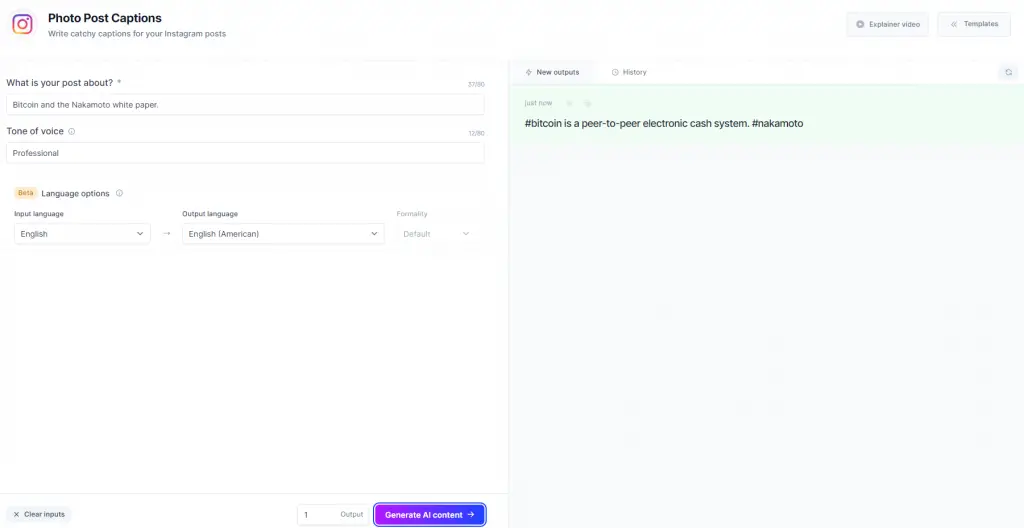Click the refresh icon above outputs panel
This screenshot has width=1024, height=528.
point(1008,73)
